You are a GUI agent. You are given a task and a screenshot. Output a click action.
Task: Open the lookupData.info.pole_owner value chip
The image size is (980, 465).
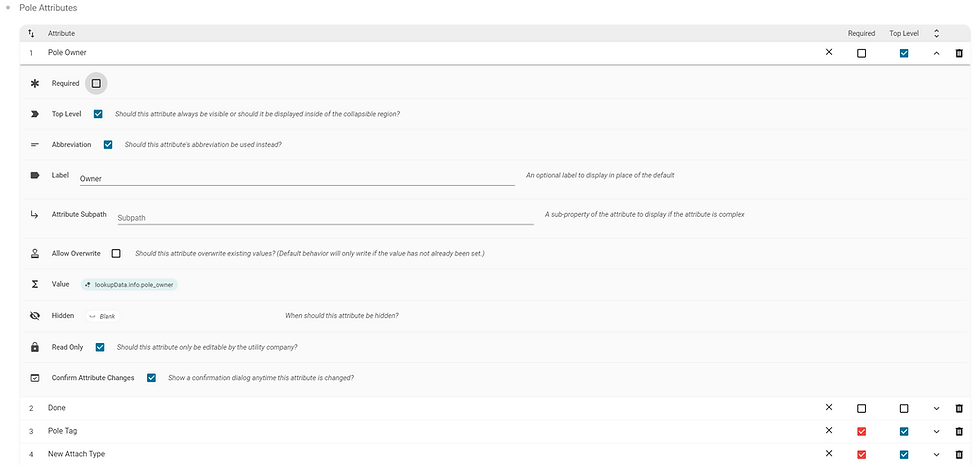coord(130,284)
